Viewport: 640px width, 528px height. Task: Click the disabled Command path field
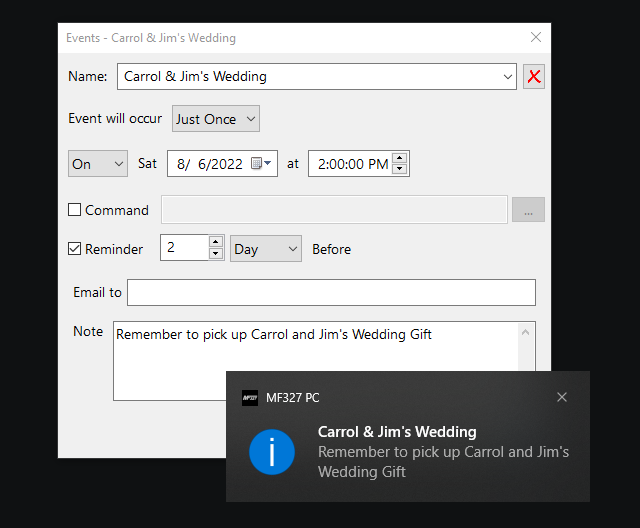pos(334,210)
